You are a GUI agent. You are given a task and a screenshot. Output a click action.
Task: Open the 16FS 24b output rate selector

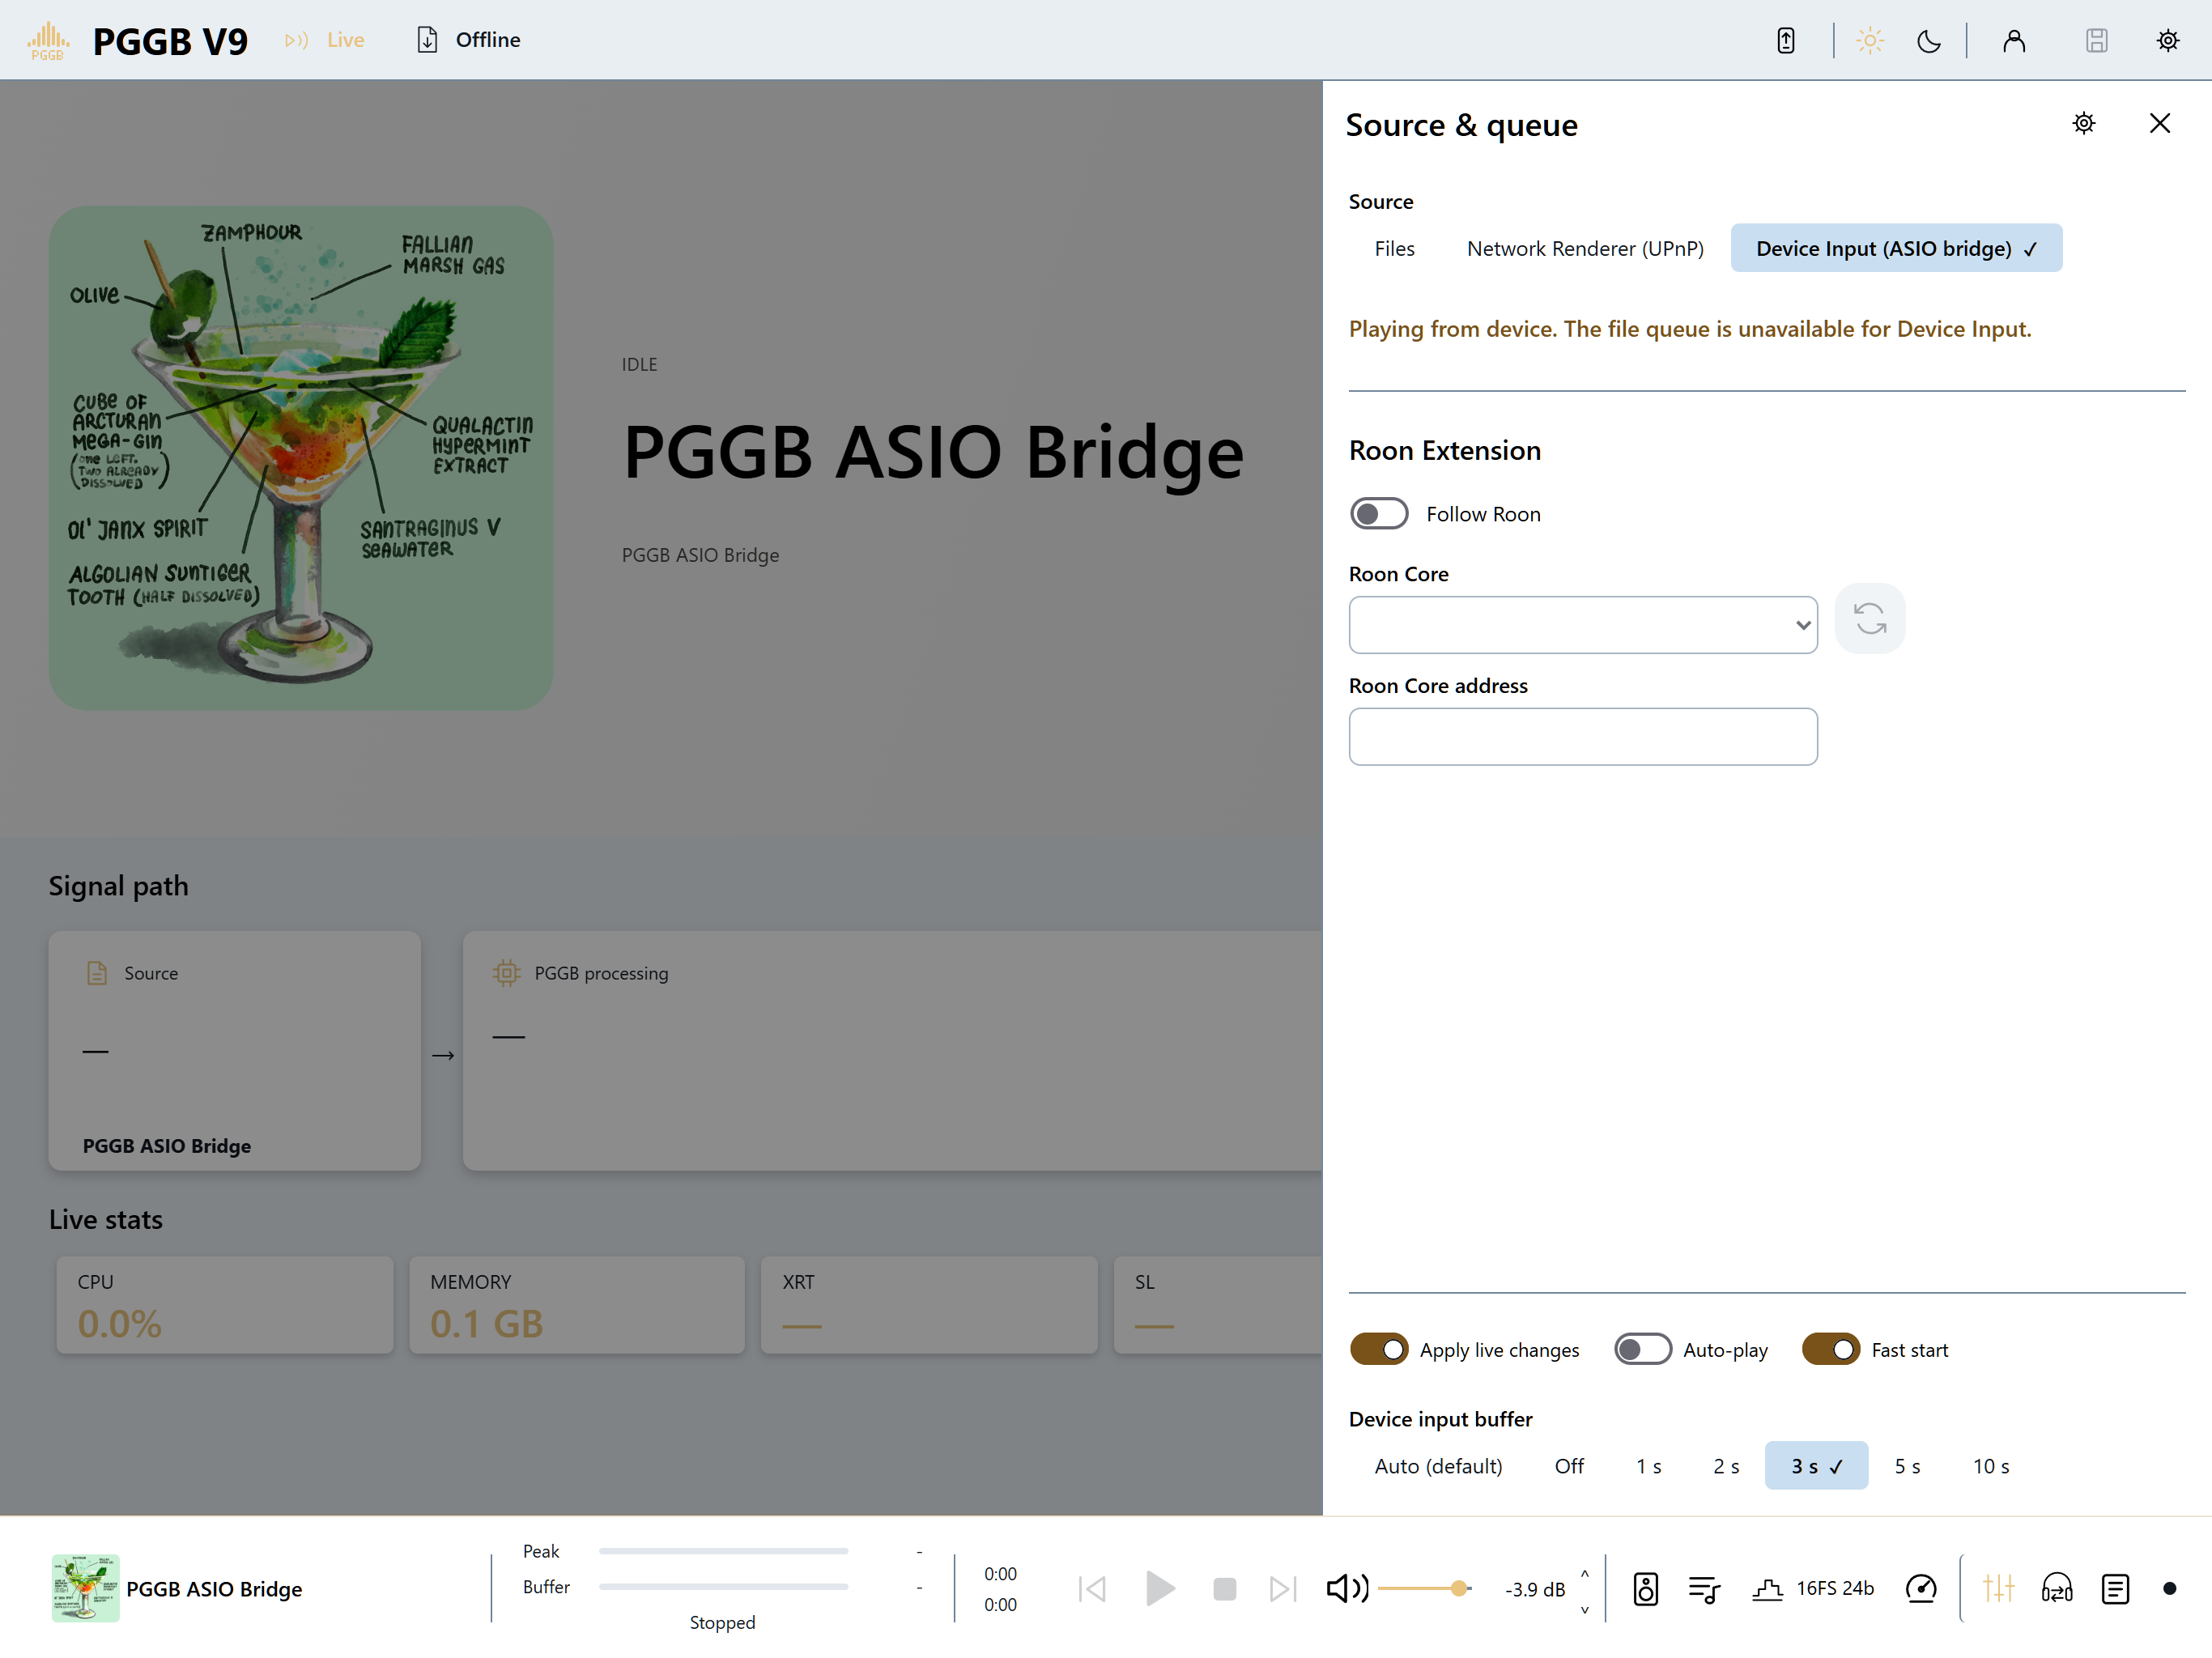tap(1812, 1588)
